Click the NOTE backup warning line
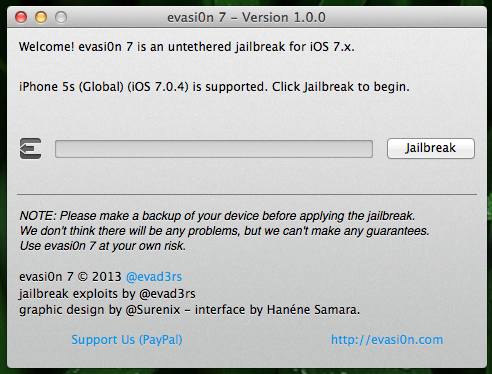Image resolution: width=492 pixels, height=374 pixels. [x=217, y=216]
